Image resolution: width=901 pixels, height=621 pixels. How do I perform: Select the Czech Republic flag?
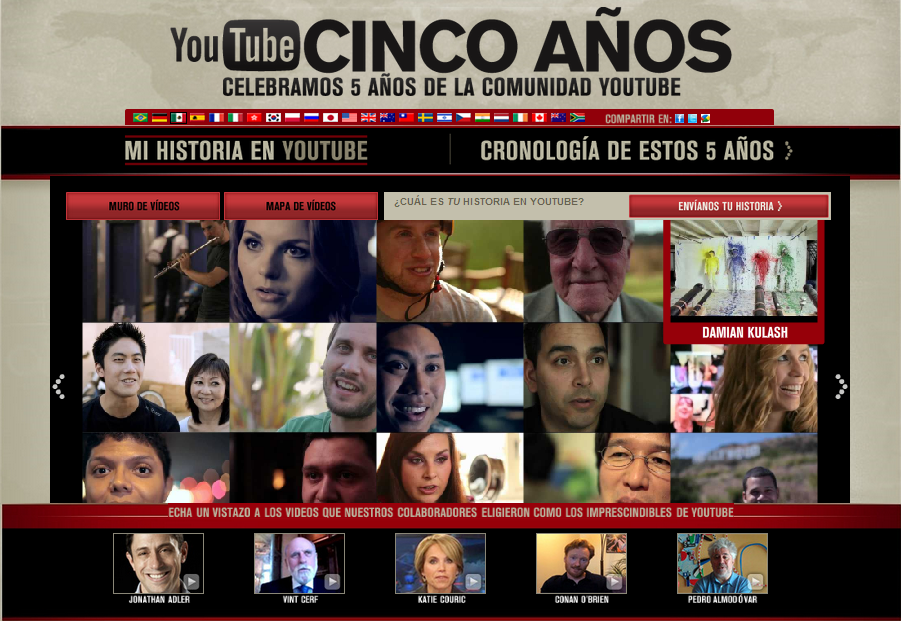463,118
